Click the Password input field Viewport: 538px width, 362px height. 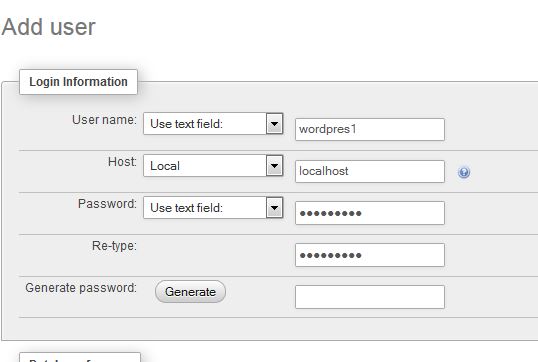pyautogui.click(x=370, y=213)
